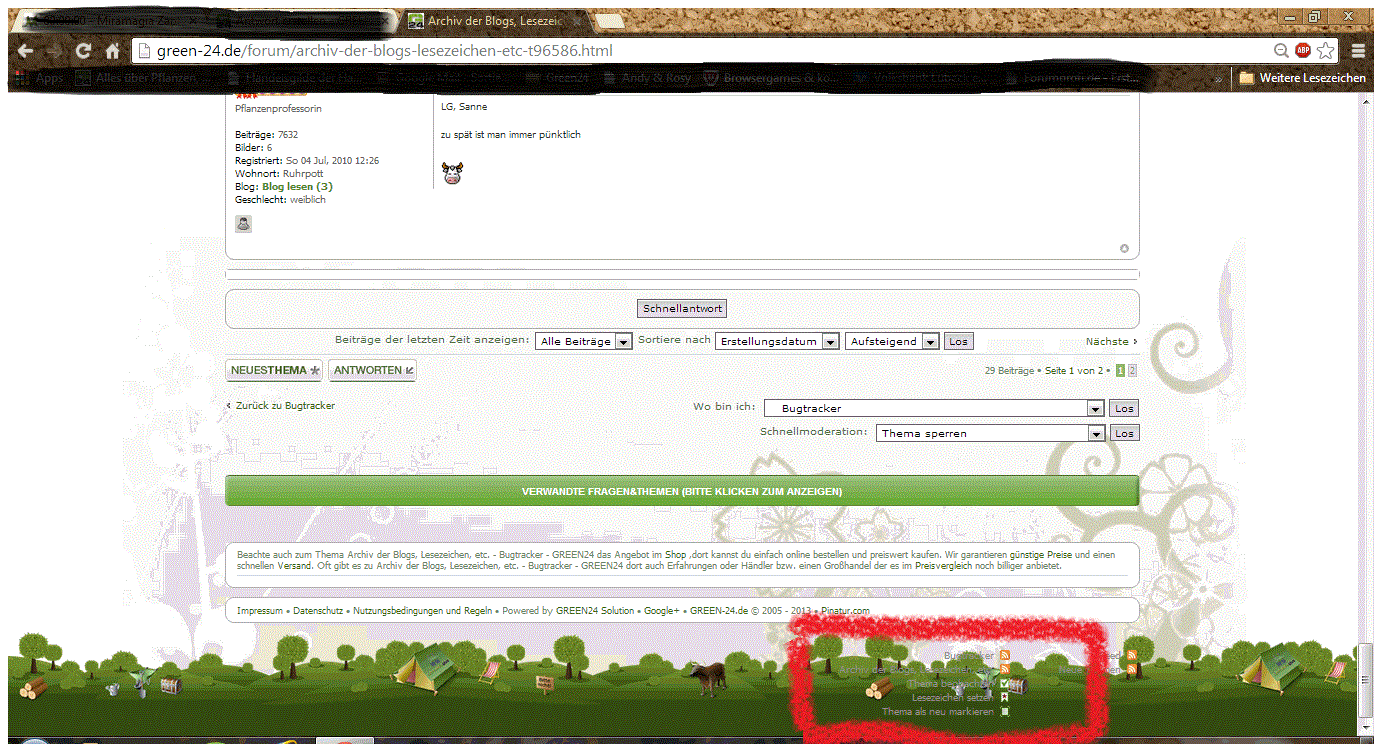Image resolution: width=1382 pixels, height=744 pixels.
Task: Click the user status icon under profile
Action: pyautogui.click(x=243, y=223)
